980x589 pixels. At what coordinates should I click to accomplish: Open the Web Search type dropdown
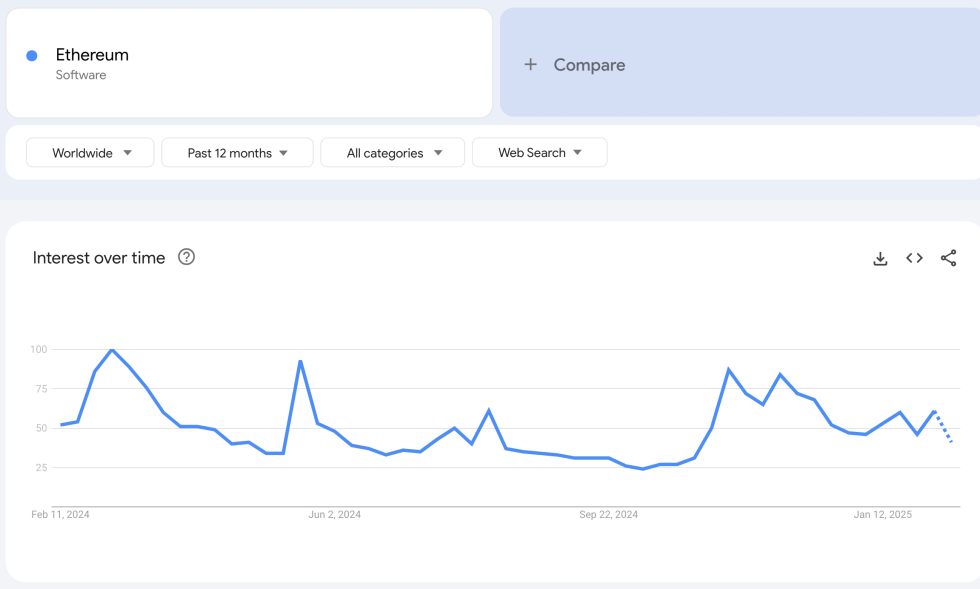(539, 153)
